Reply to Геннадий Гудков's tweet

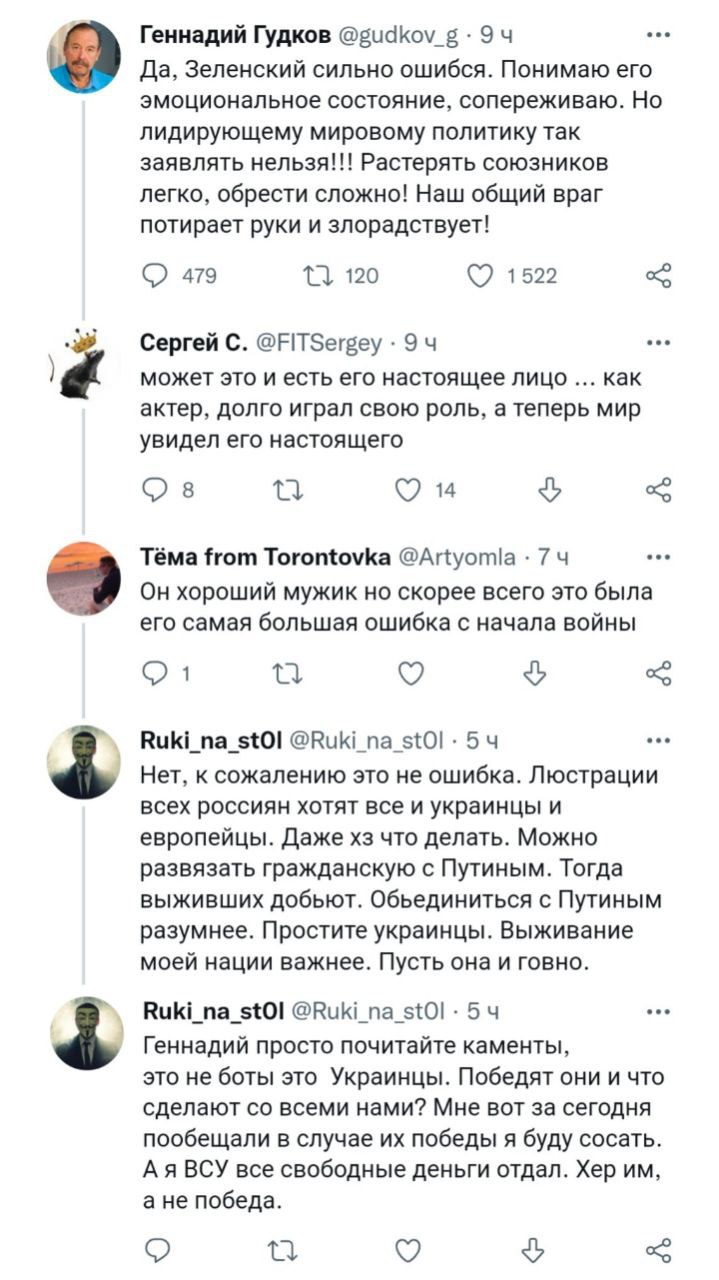(x=158, y=276)
